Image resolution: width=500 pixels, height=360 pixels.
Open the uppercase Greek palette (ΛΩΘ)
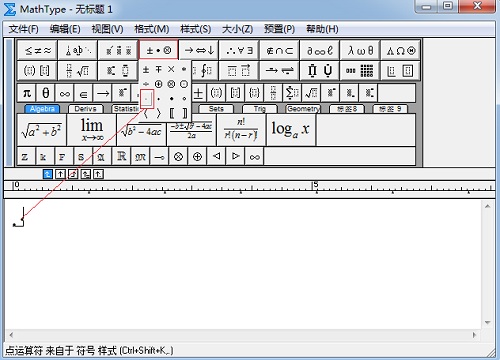[x=401, y=50]
